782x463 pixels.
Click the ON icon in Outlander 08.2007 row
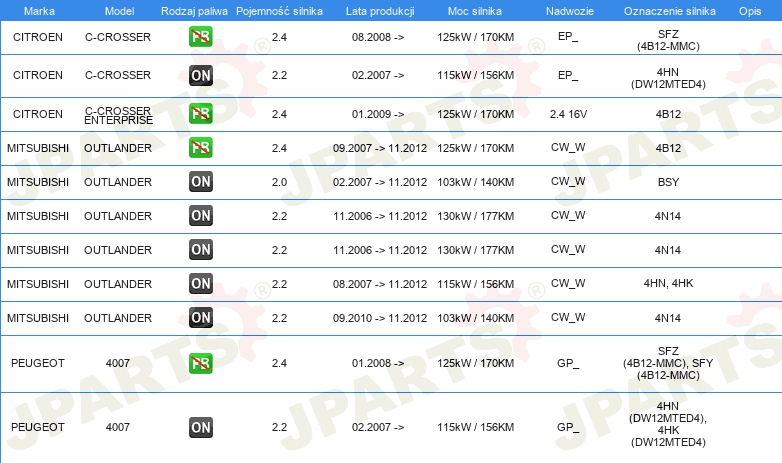200,283
